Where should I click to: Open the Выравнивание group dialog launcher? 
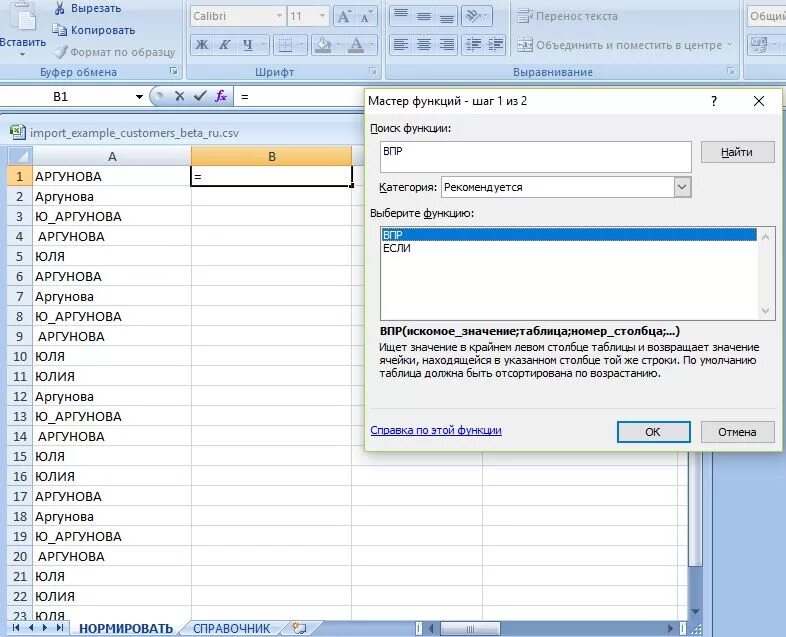click(731, 71)
